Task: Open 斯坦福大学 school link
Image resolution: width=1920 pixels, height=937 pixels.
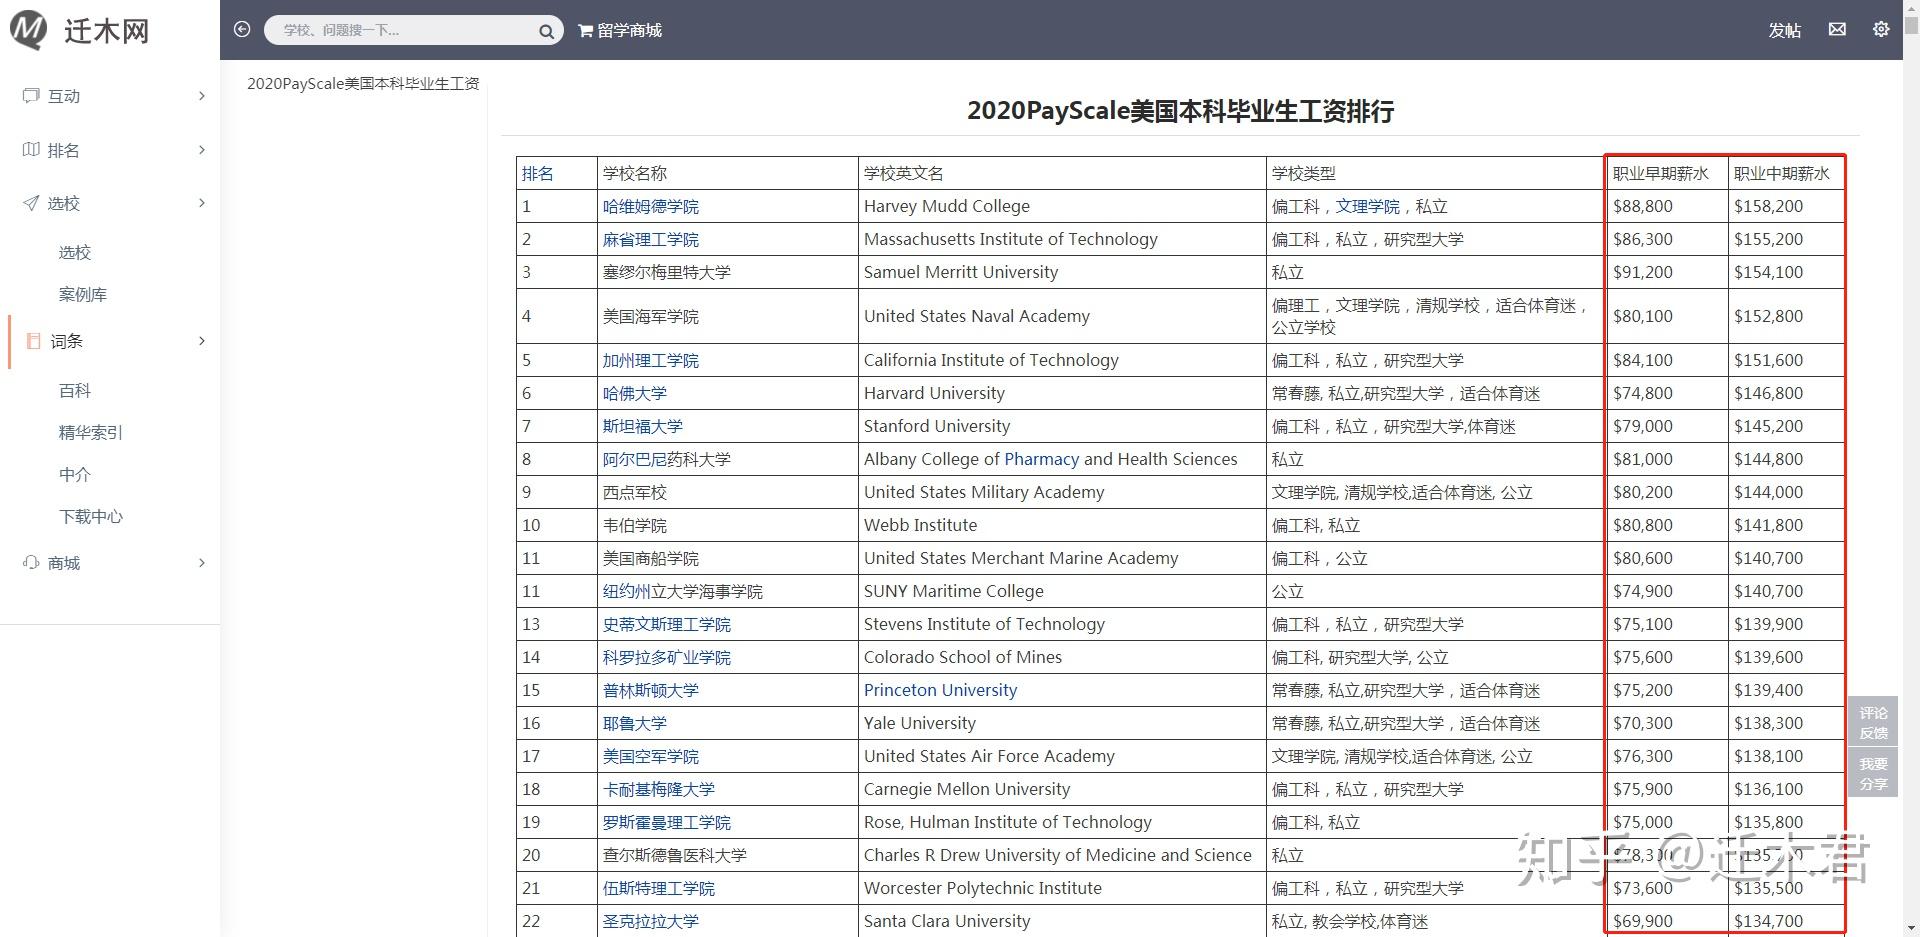Action: [643, 426]
